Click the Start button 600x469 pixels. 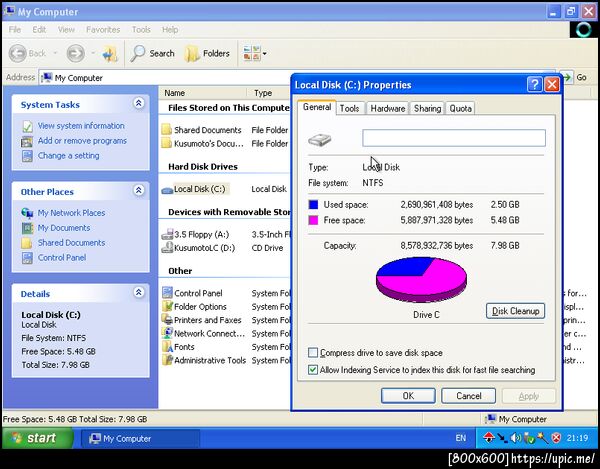37,438
